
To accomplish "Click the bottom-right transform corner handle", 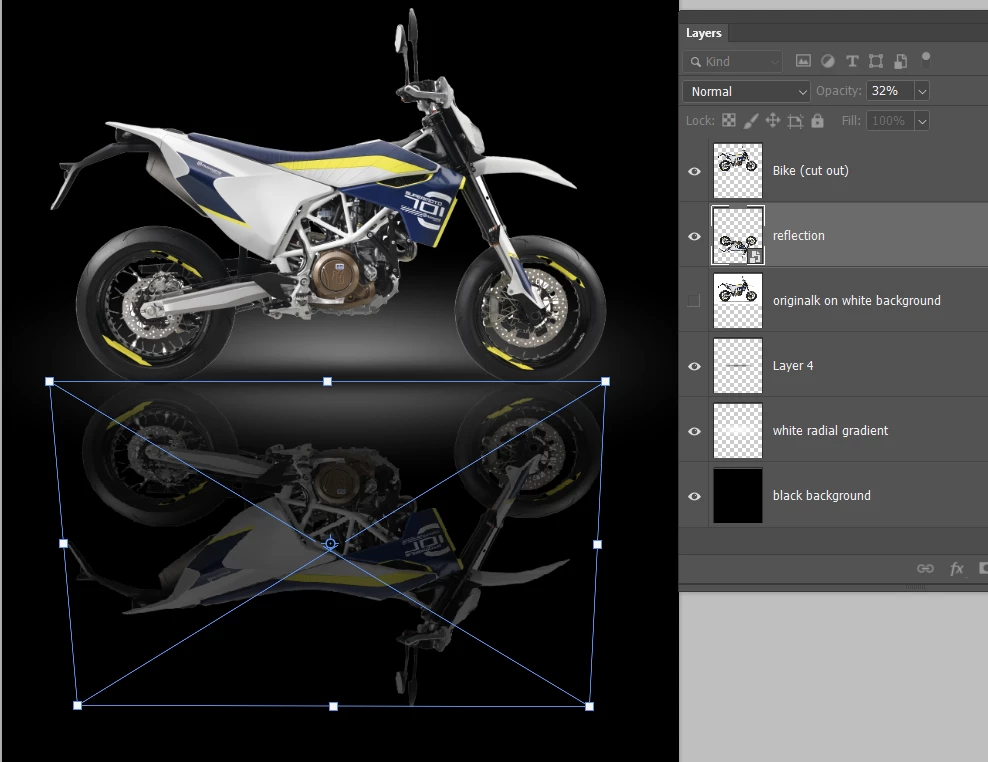I will click(x=589, y=707).
